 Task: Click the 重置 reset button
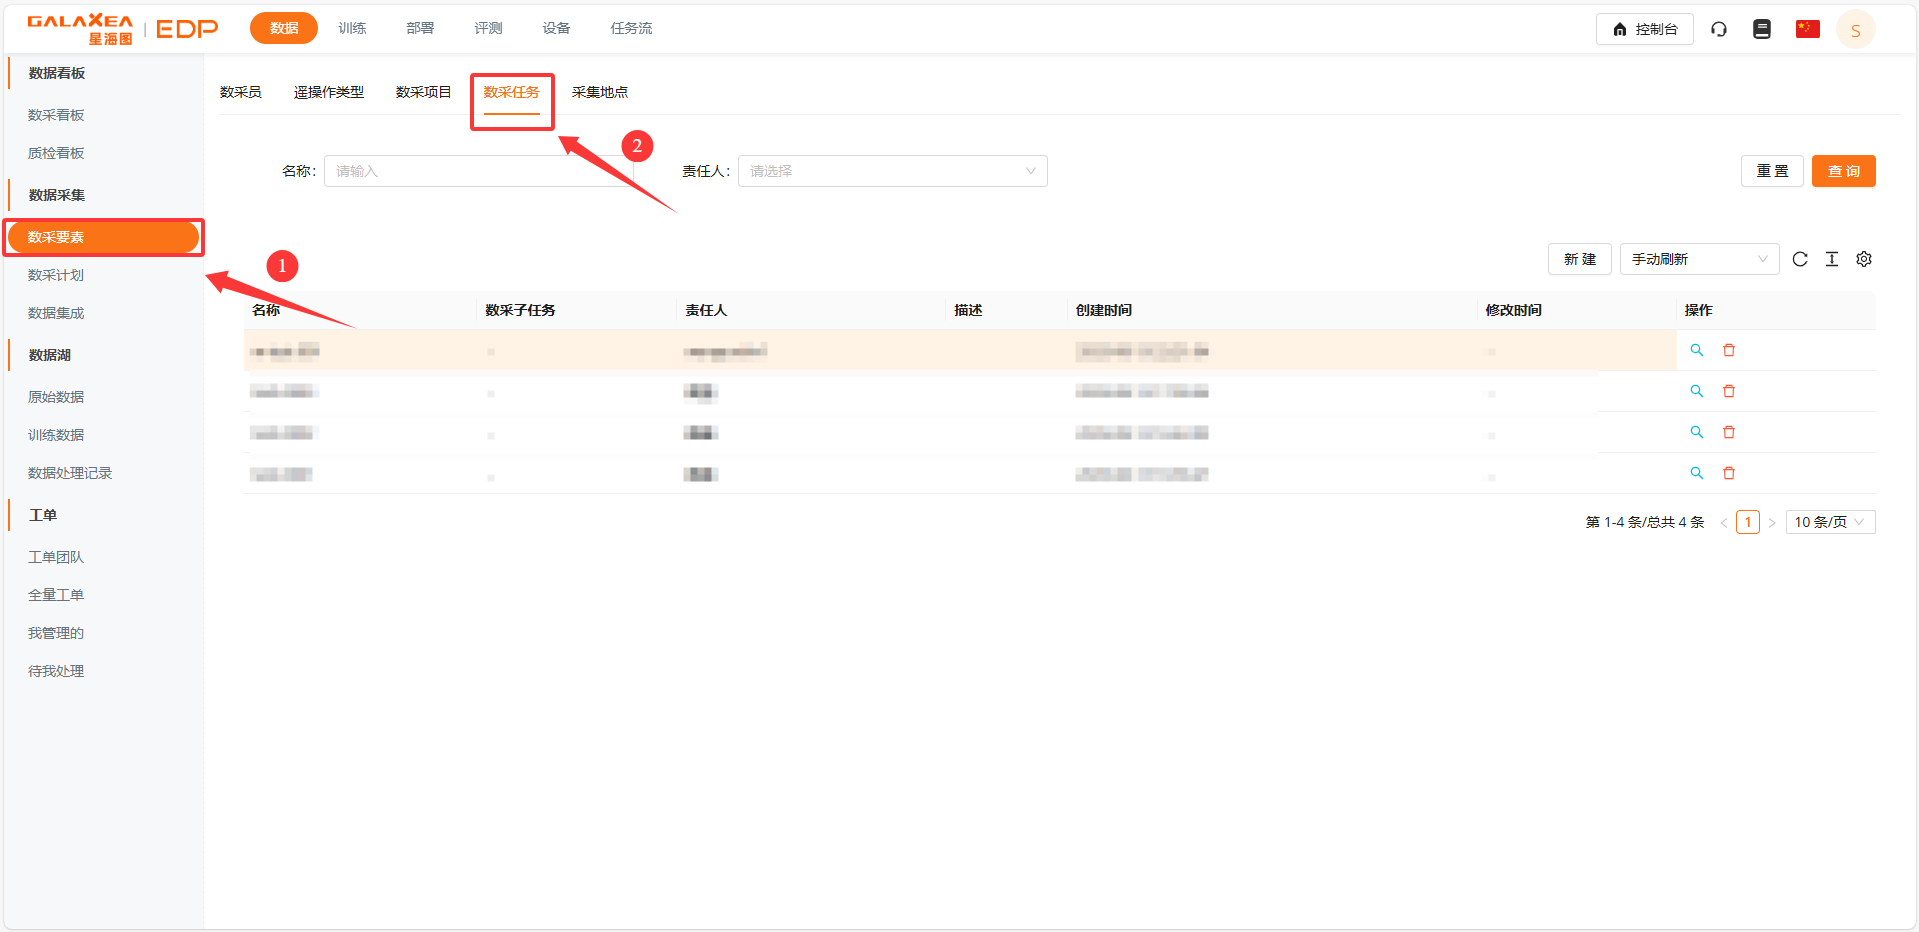point(1772,171)
